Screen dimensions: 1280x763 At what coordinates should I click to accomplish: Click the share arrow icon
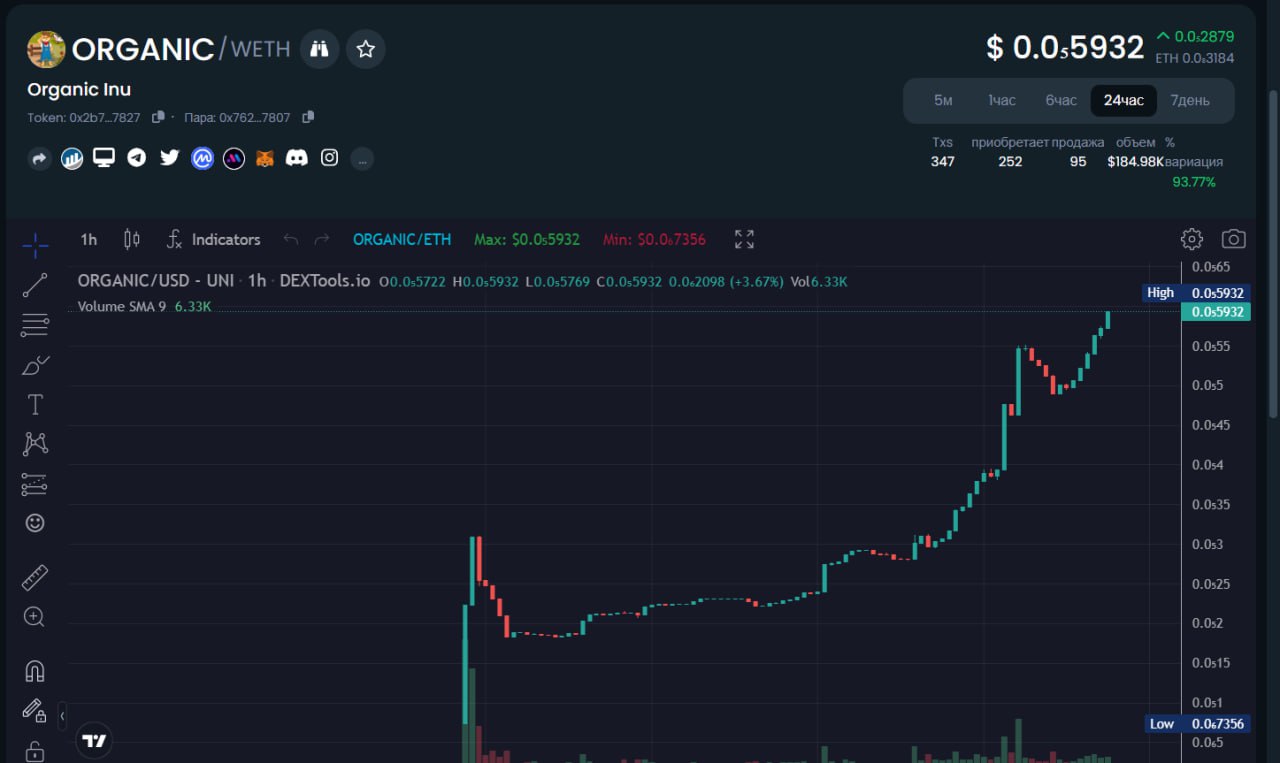coord(40,158)
